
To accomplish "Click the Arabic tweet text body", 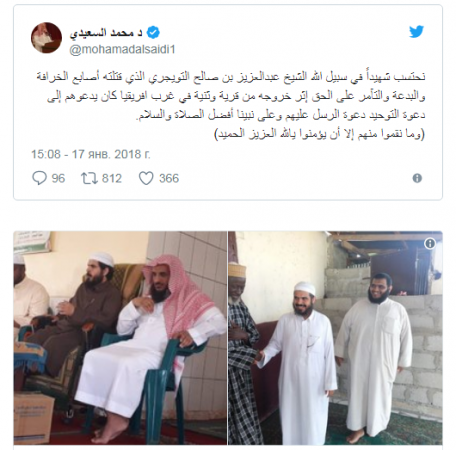I will coord(231,105).
